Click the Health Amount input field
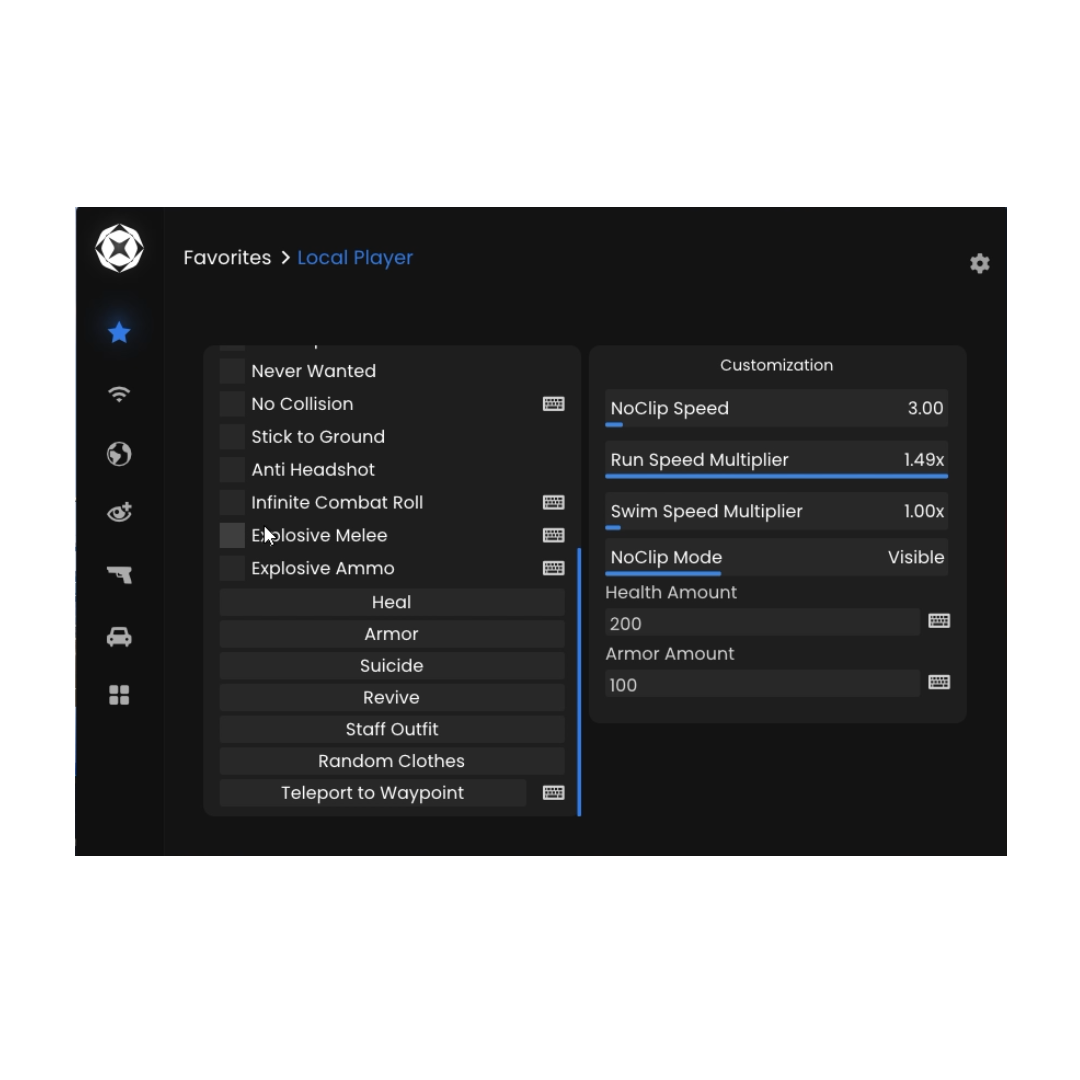This screenshot has width=1080, height=1080. pos(761,623)
